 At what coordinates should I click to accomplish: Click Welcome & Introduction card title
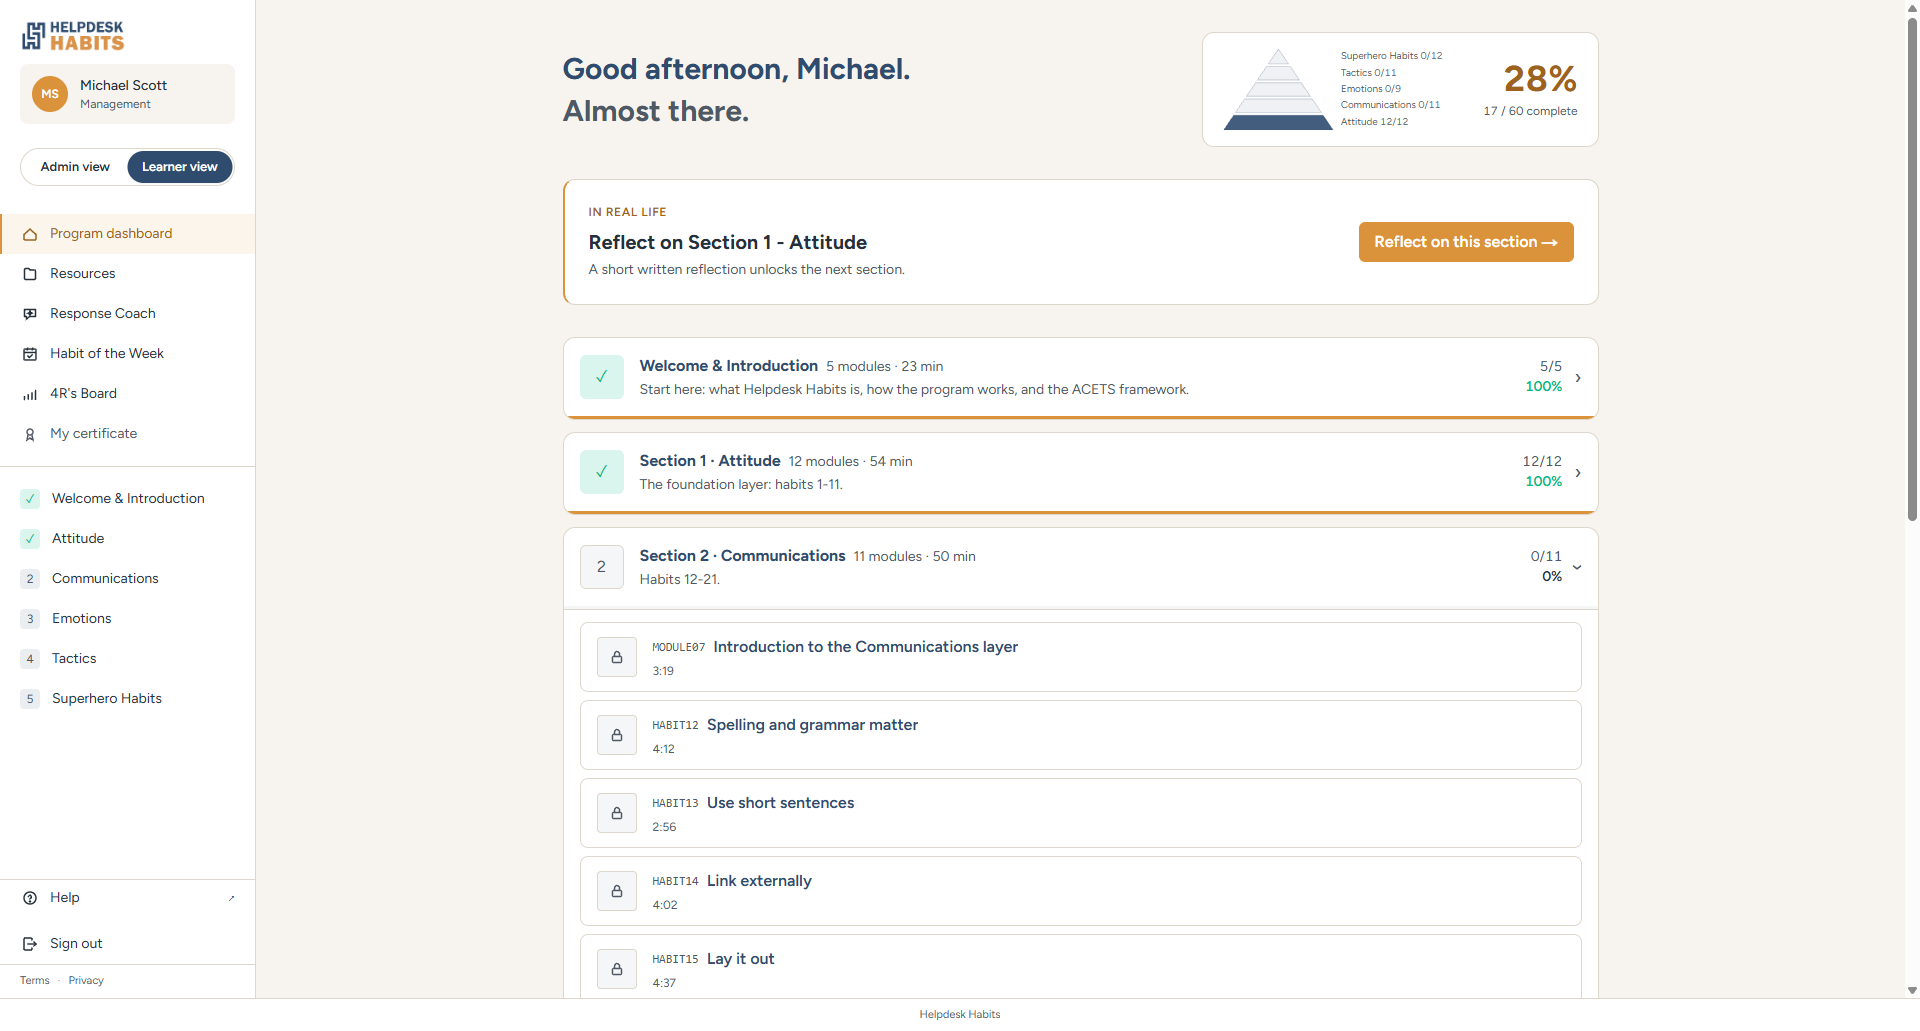pos(729,366)
